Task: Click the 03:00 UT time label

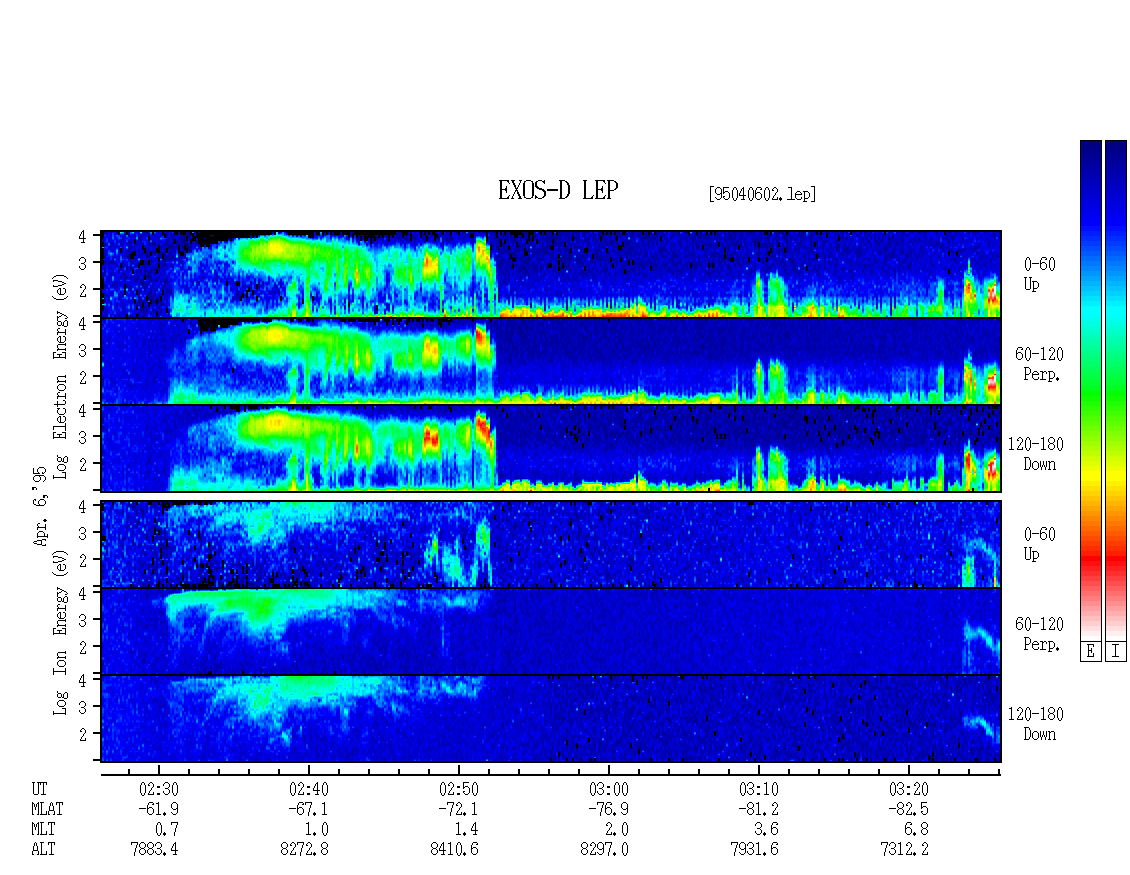Action: click(608, 789)
